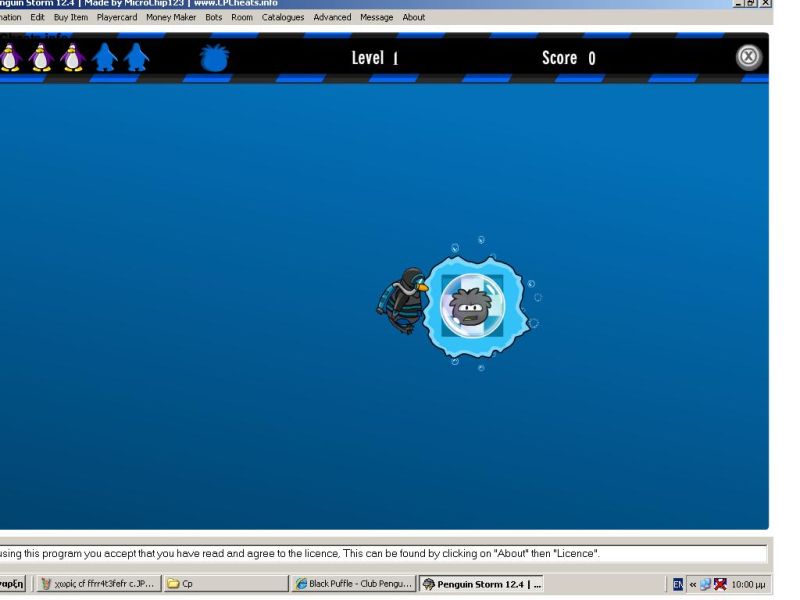Click the Score 0 indicator text
Viewport: 800px width, 600px height.
(569, 58)
